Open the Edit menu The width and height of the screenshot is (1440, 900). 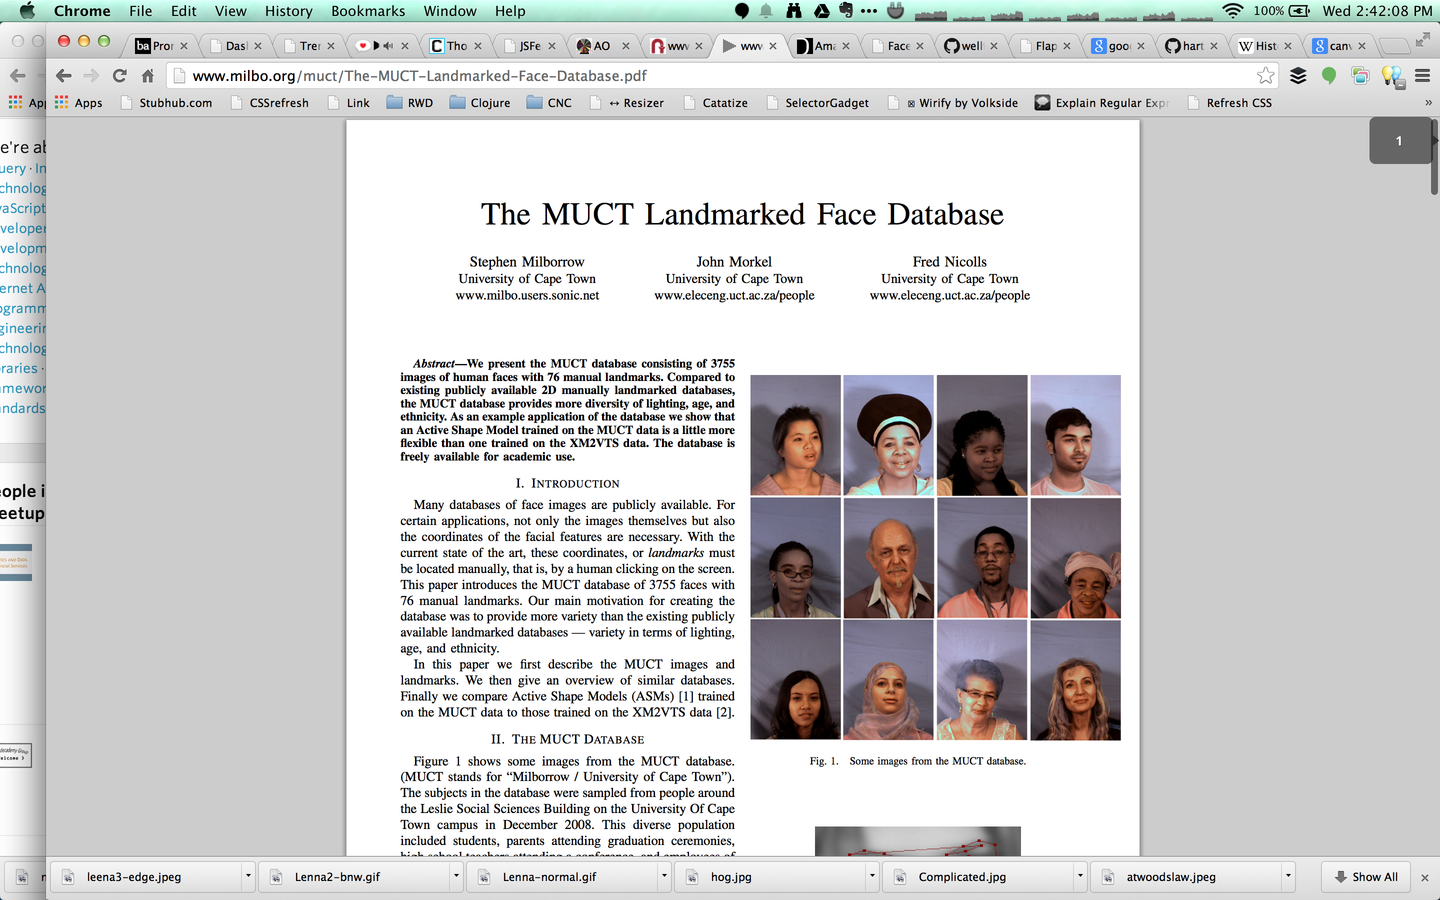point(183,11)
